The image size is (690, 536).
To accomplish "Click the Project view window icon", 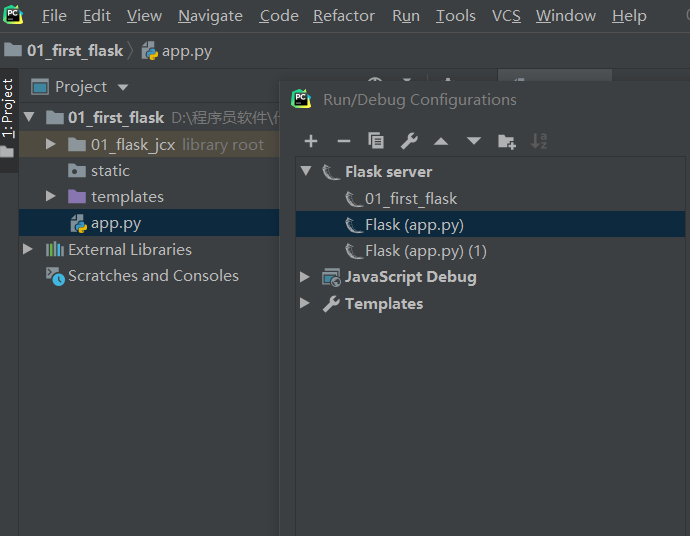I will pos(40,87).
